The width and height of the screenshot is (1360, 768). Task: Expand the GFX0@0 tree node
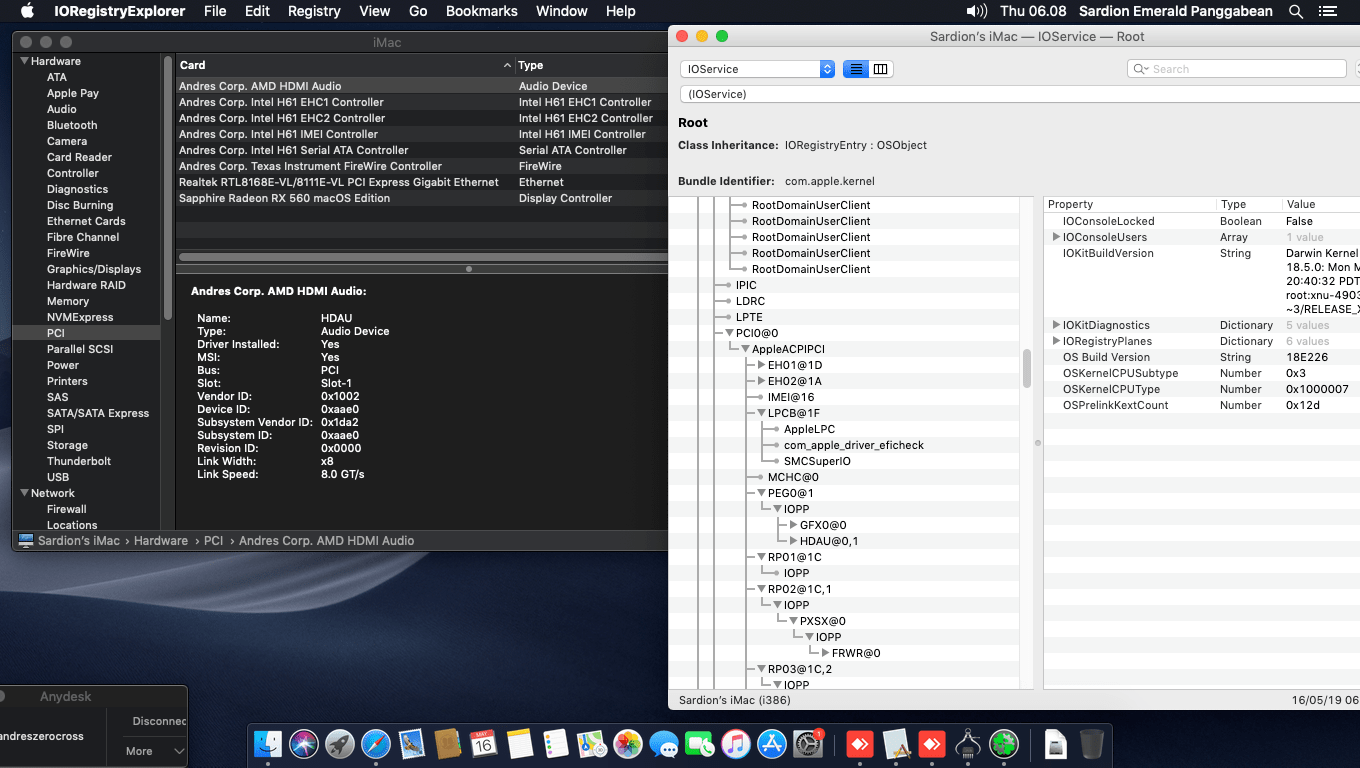point(793,525)
